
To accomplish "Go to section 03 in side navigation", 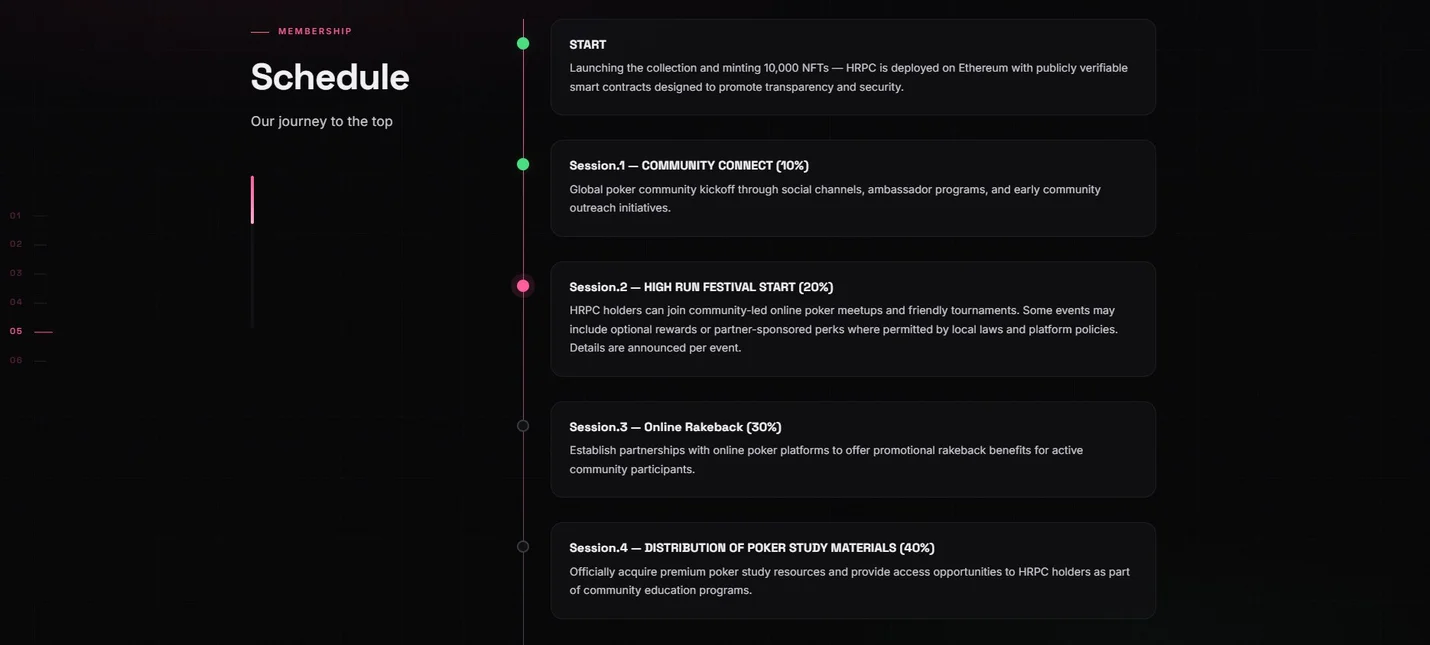I will click(x=28, y=273).
